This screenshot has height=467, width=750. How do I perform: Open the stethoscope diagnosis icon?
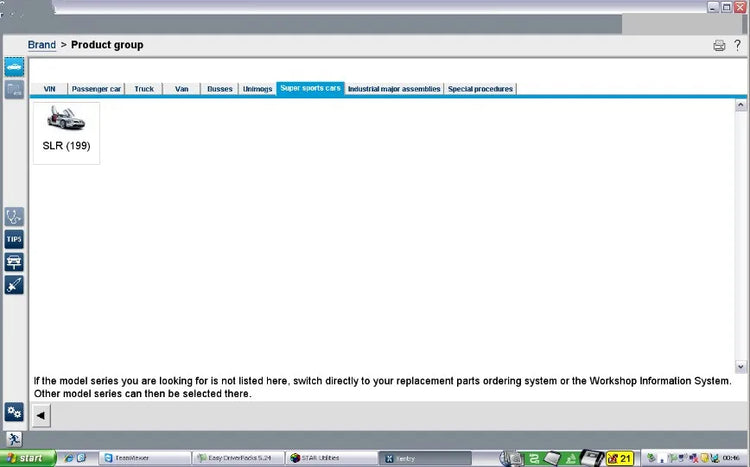click(14, 217)
